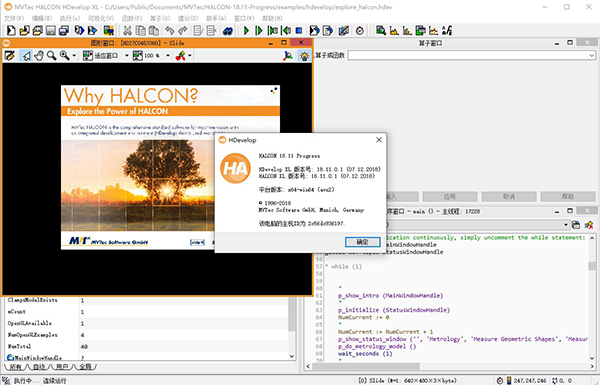
Task: Select the MainWindowHandle variable row
Action: click(x=147, y=357)
